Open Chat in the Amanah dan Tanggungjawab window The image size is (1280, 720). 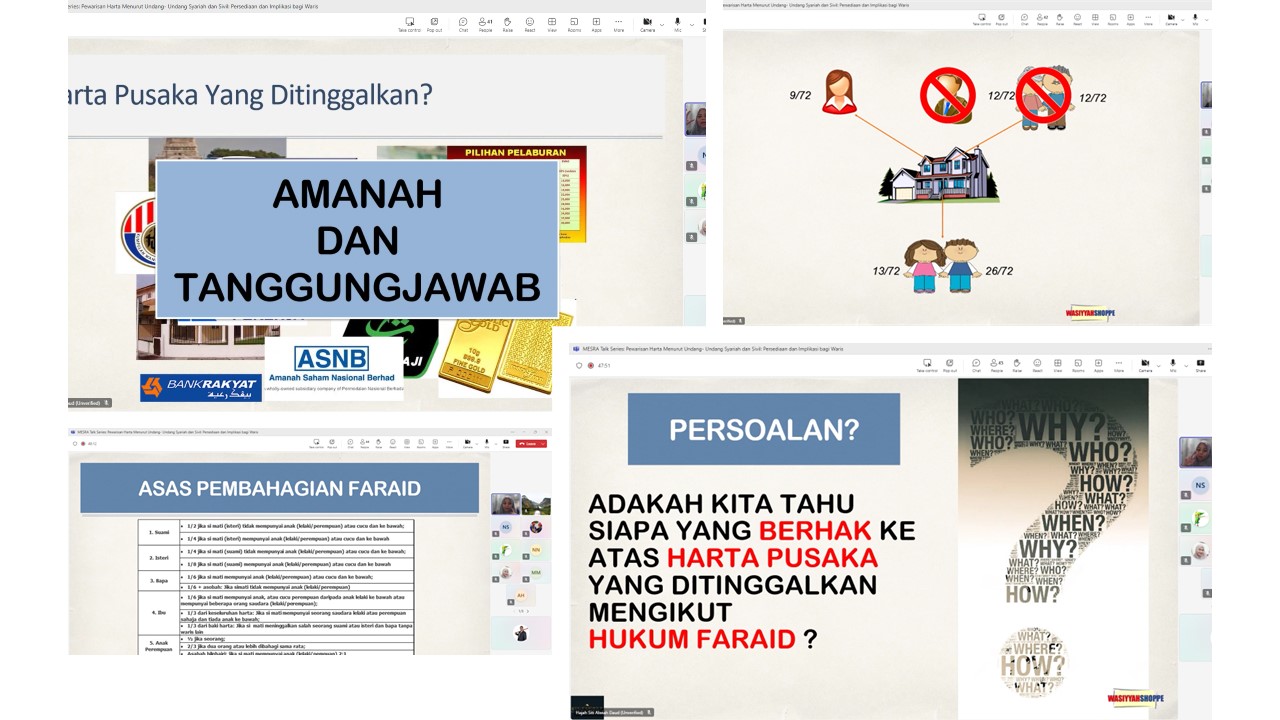pos(463,24)
